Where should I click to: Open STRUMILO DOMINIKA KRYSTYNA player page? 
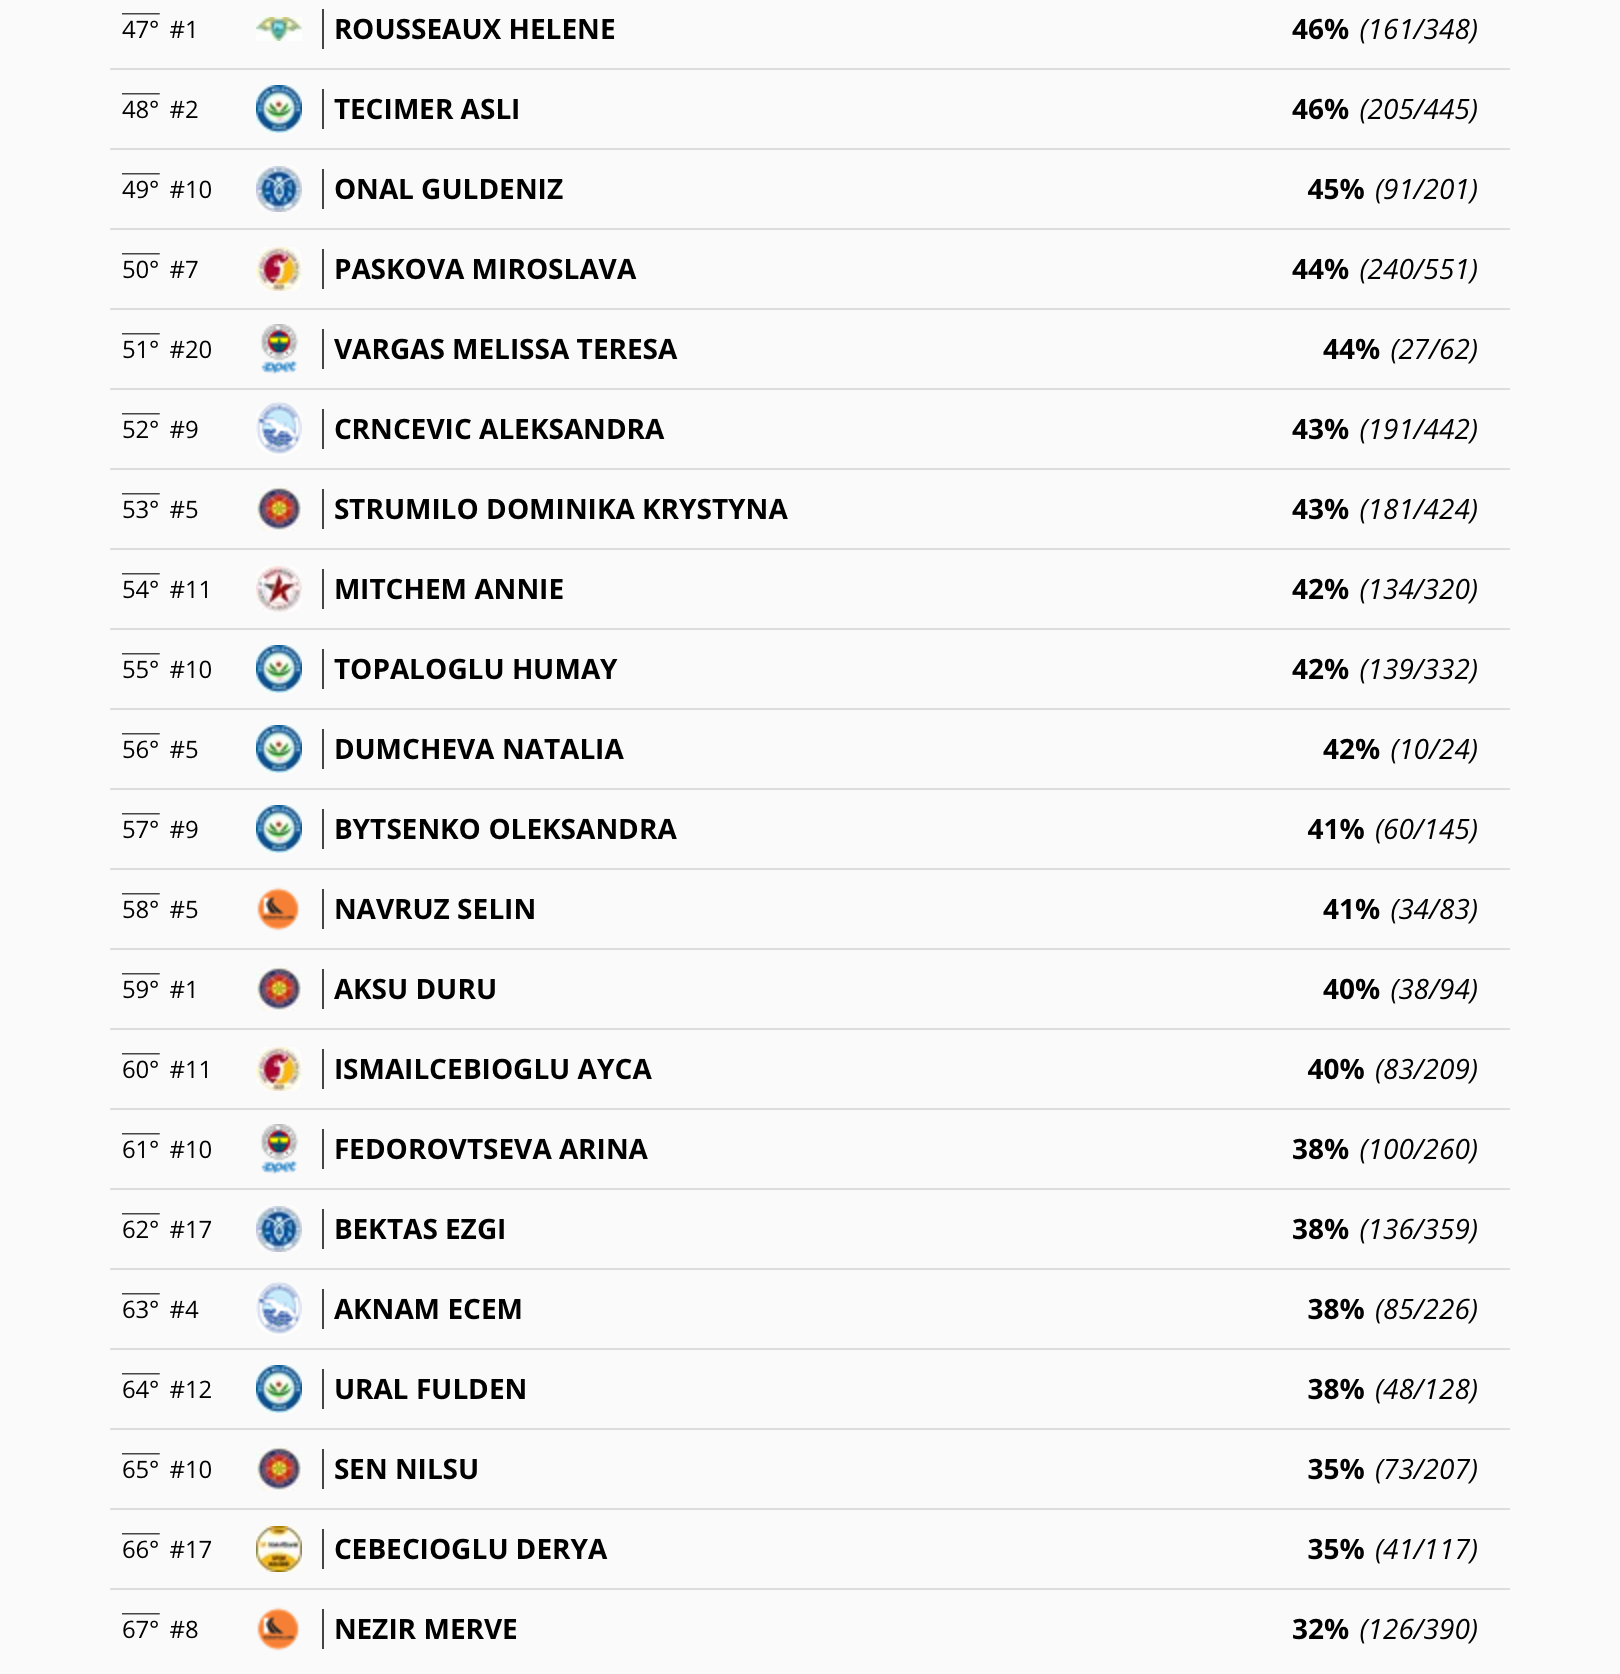pyautogui.click(x=560, y=509)
